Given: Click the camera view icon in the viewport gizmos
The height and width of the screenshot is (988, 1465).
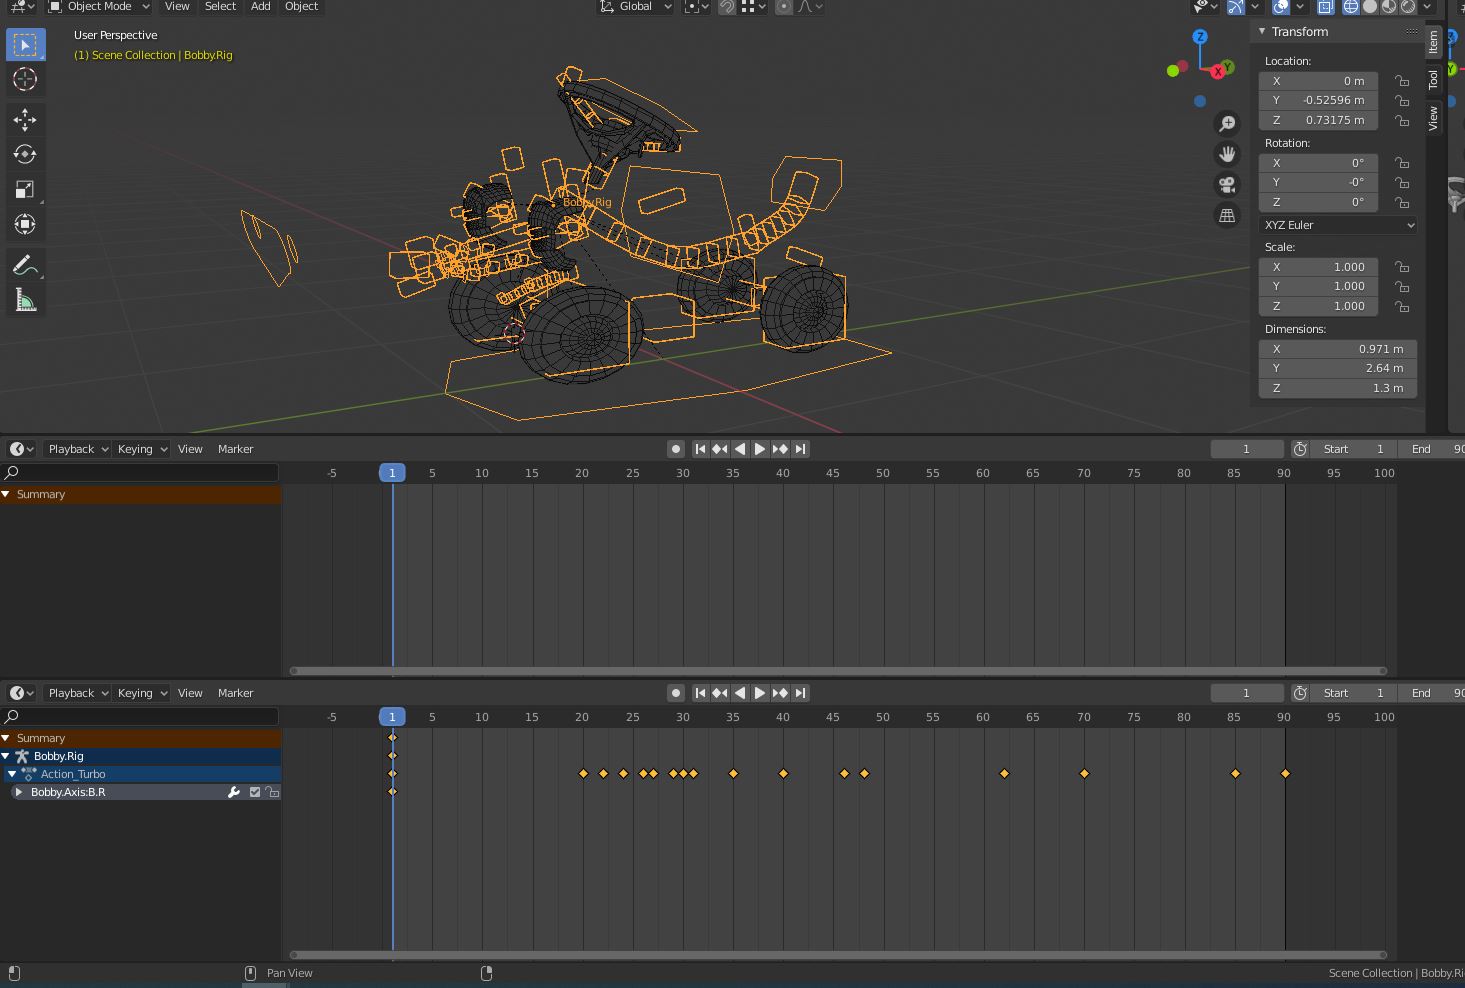Looking at the screenshot, I should pyautogui.click(x=1227, y=184).
